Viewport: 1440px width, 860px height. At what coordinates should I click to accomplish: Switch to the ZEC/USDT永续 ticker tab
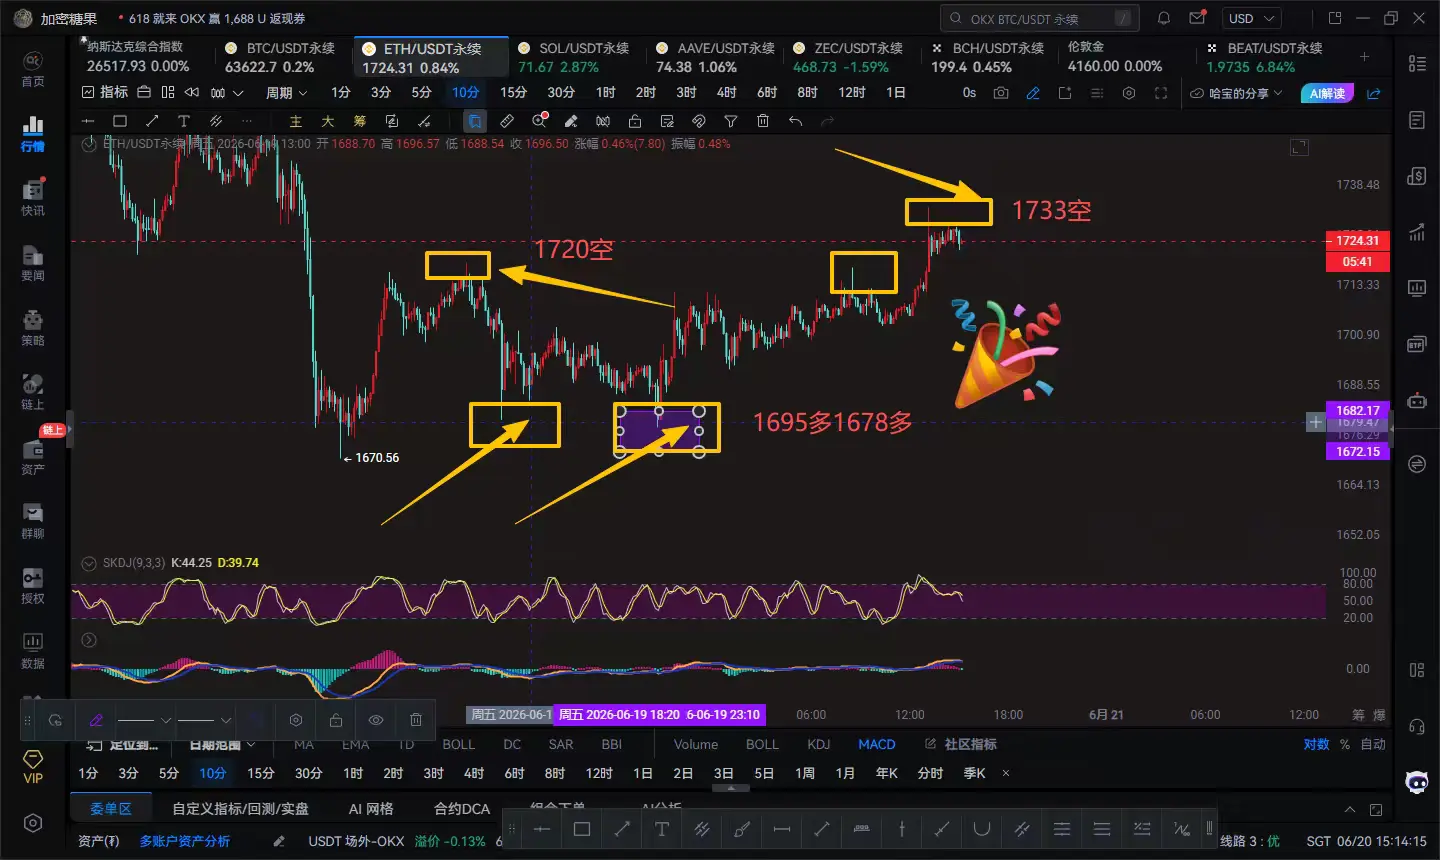pyautogui.click(x=848, y=58)
